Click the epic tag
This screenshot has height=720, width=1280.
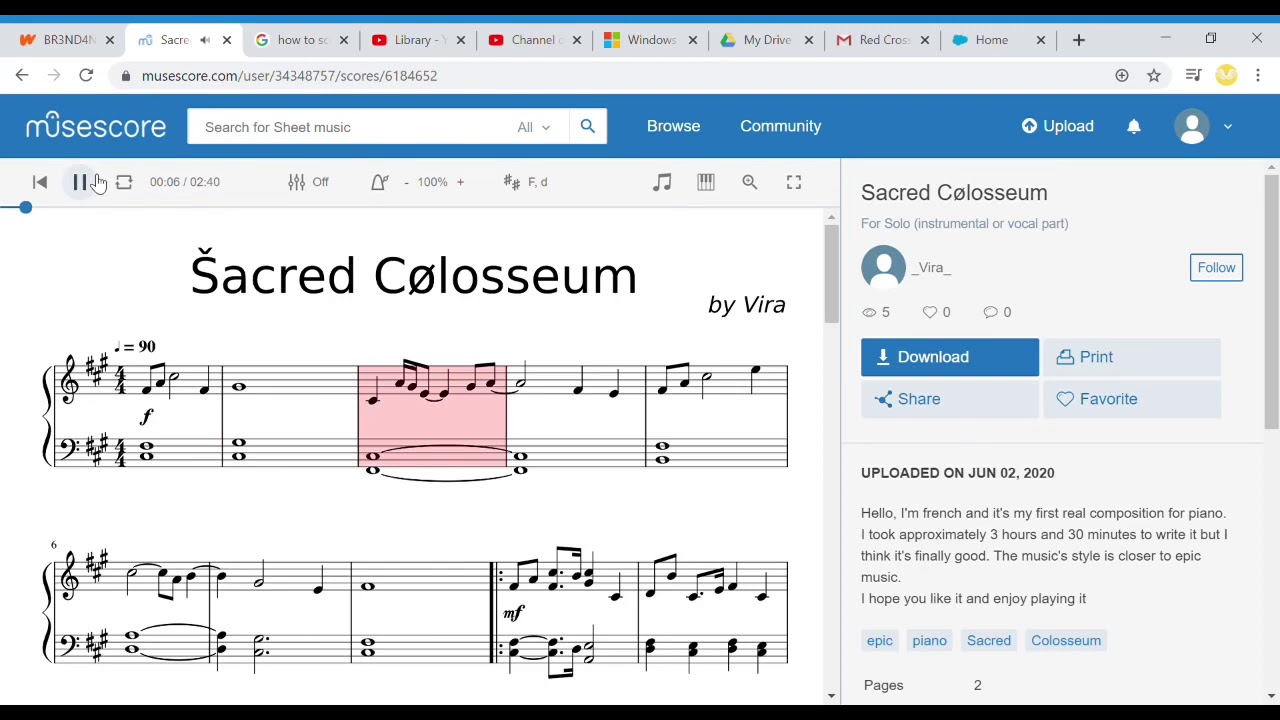pos(880,640)
